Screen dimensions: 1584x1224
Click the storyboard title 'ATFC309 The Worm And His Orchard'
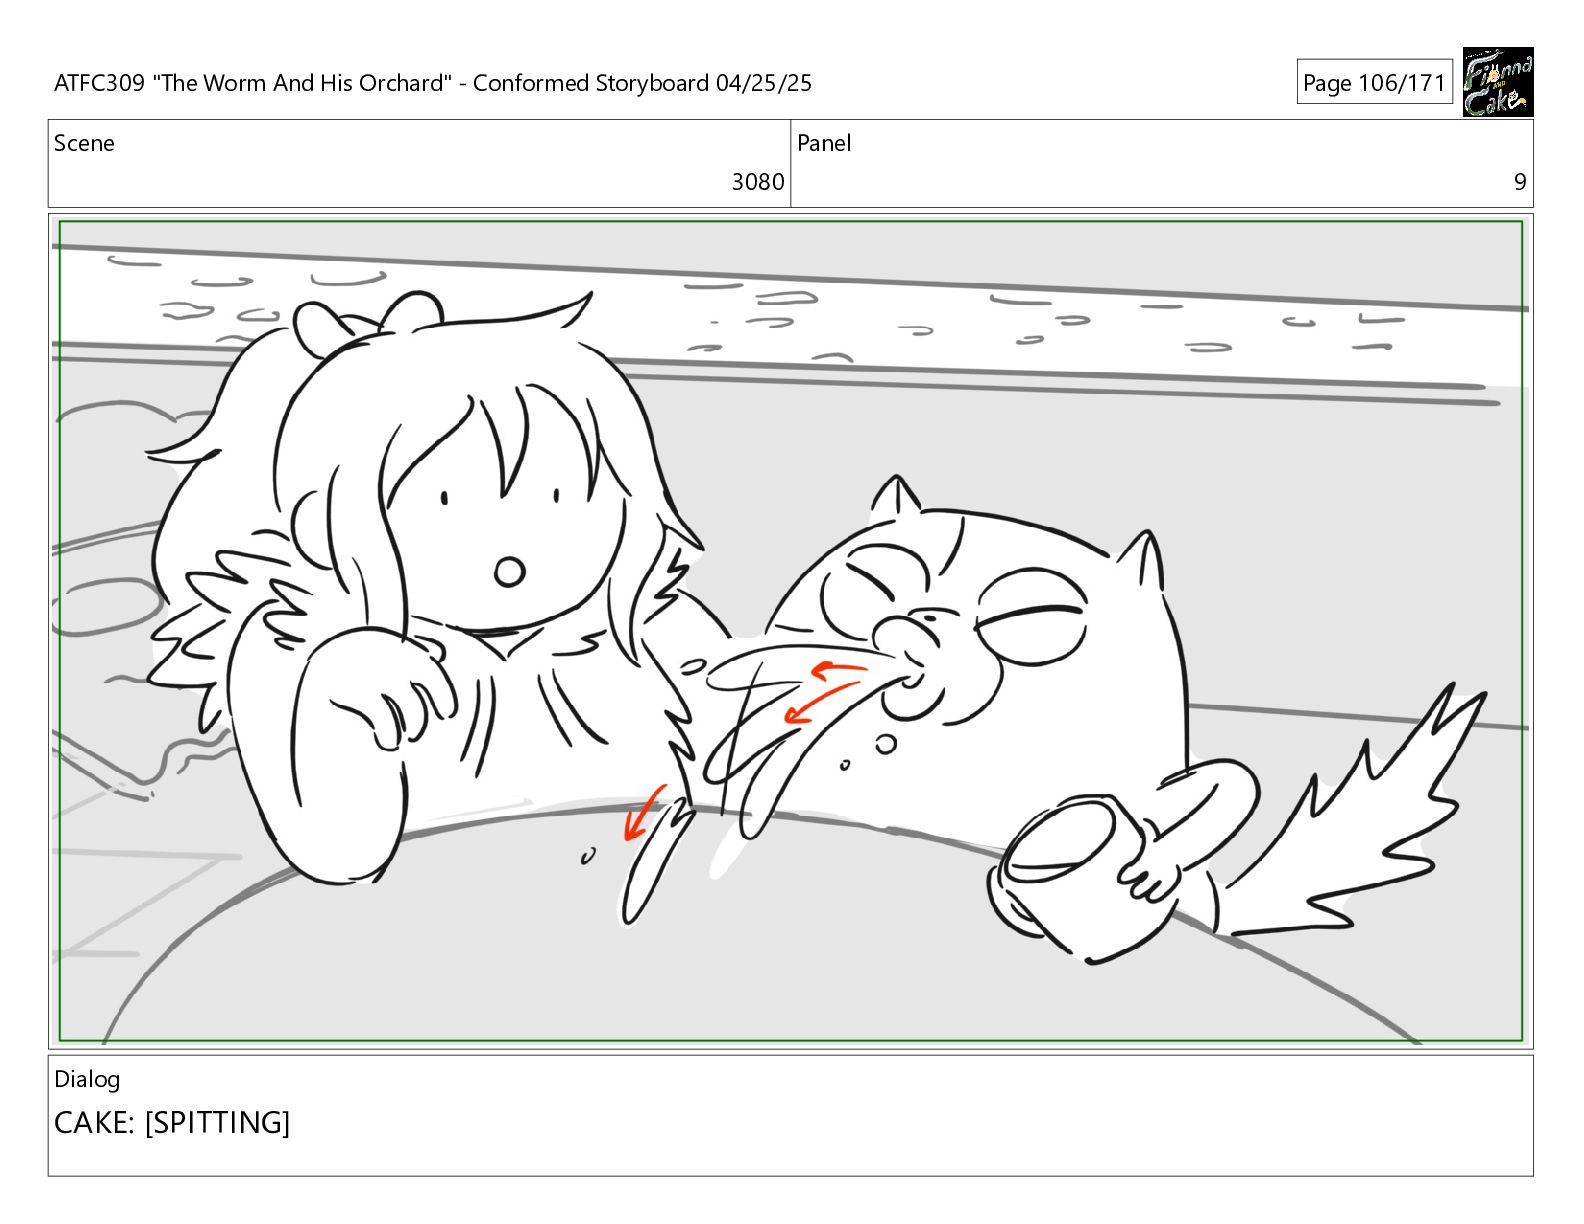click(433, 83)
